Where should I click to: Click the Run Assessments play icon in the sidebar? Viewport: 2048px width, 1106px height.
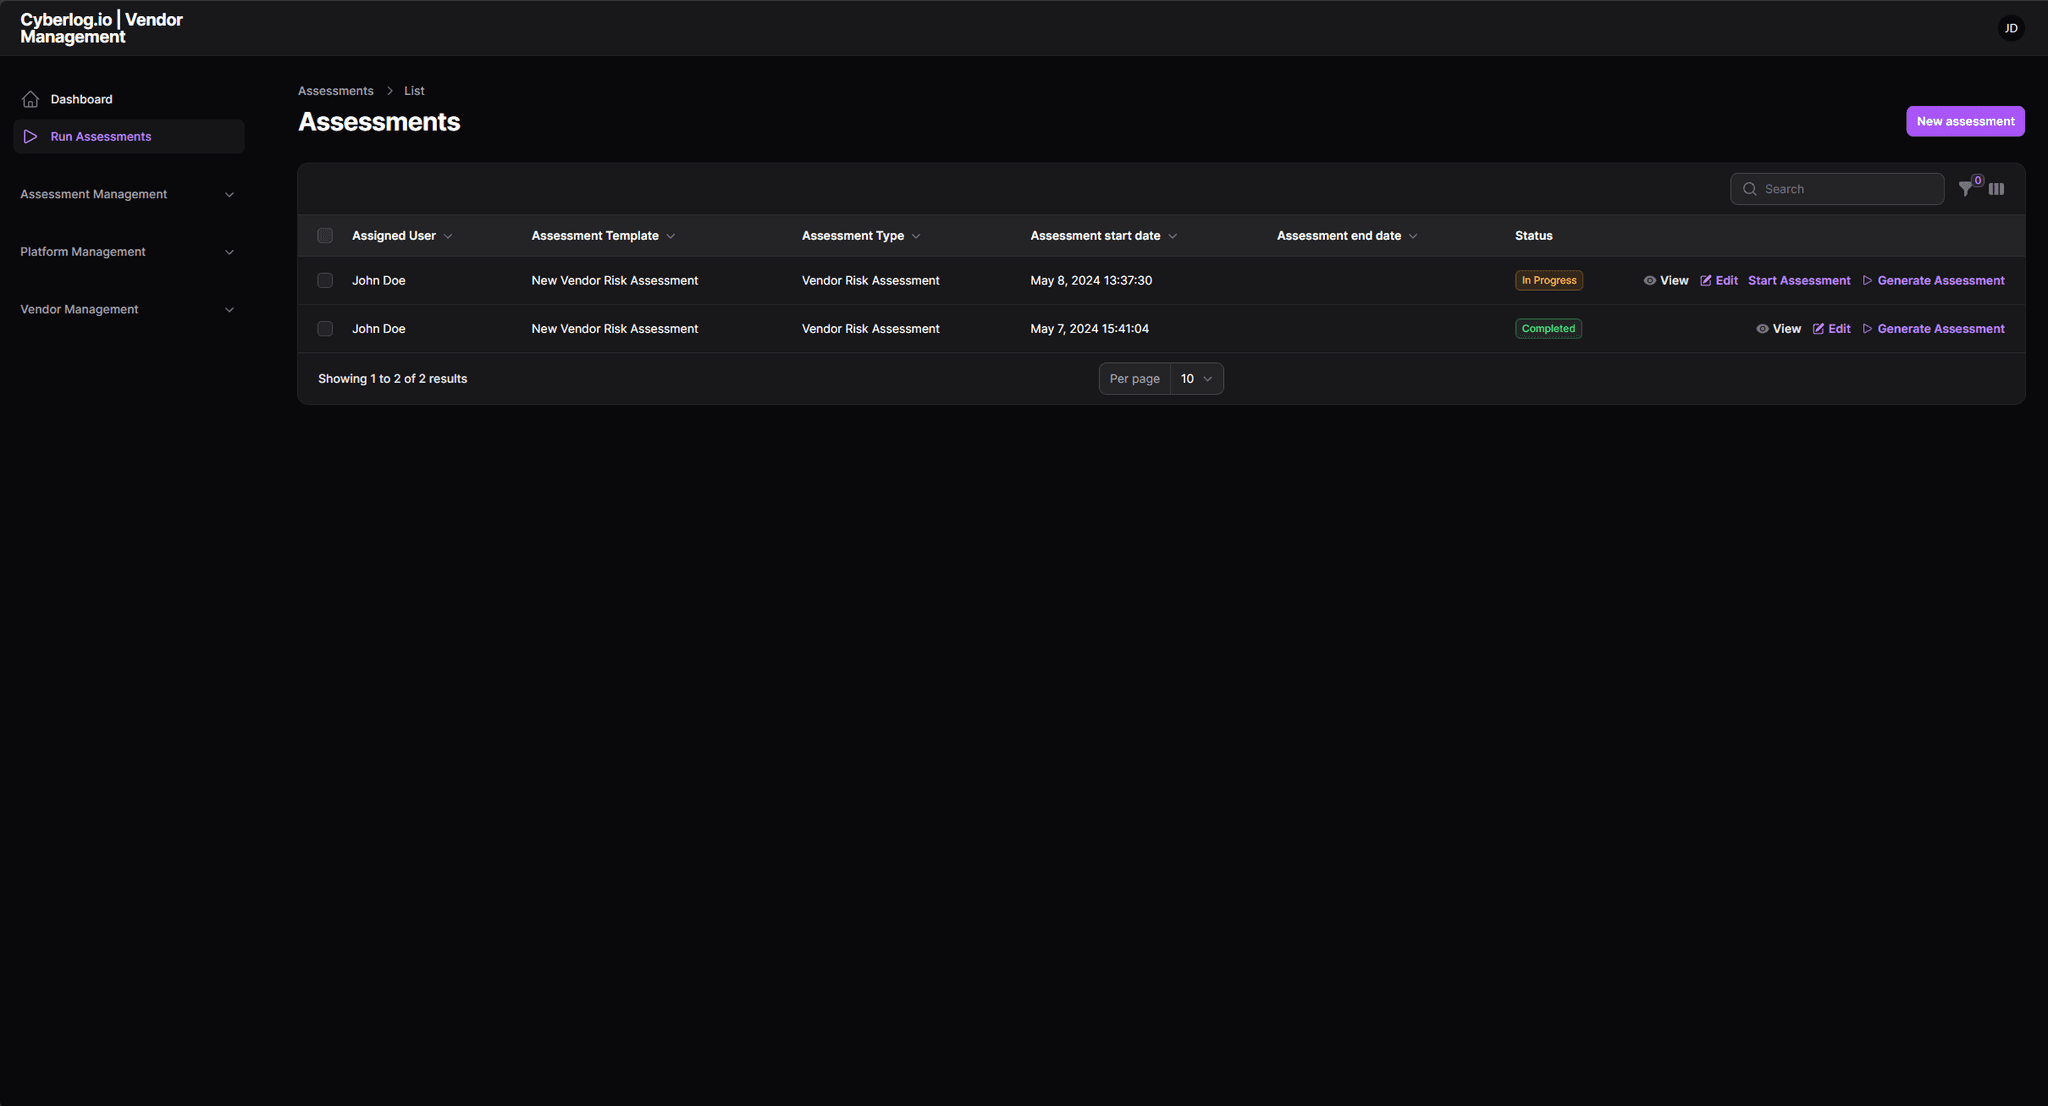point(30,136)
